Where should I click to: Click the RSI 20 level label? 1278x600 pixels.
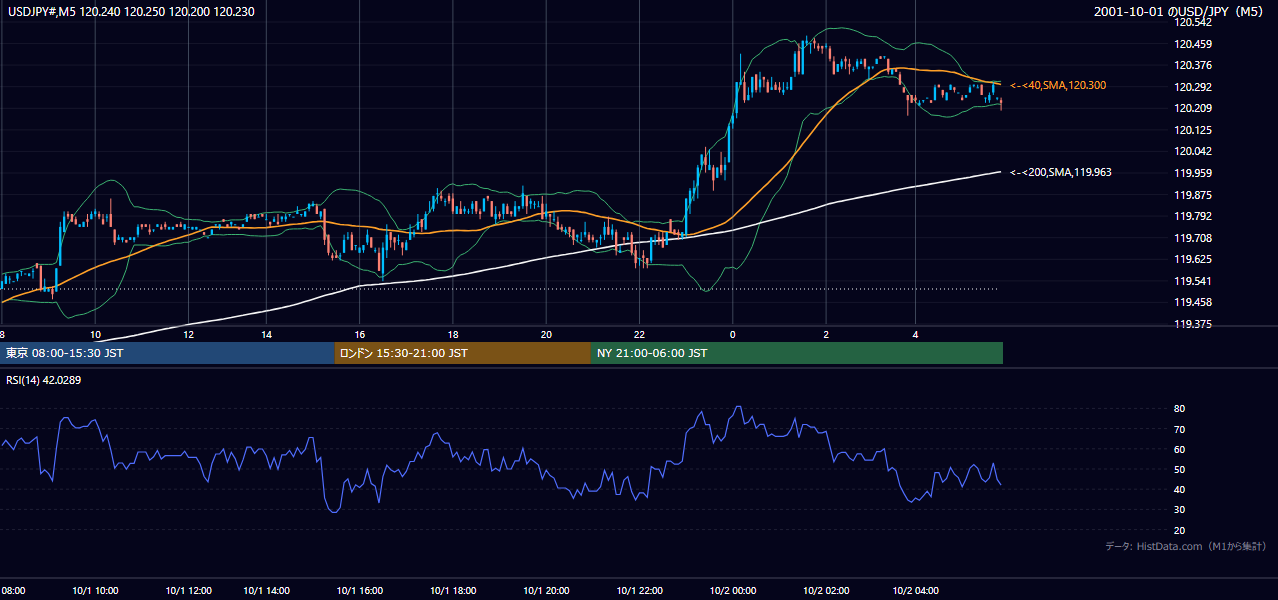pyautogui.click(x=1179, y=530)
